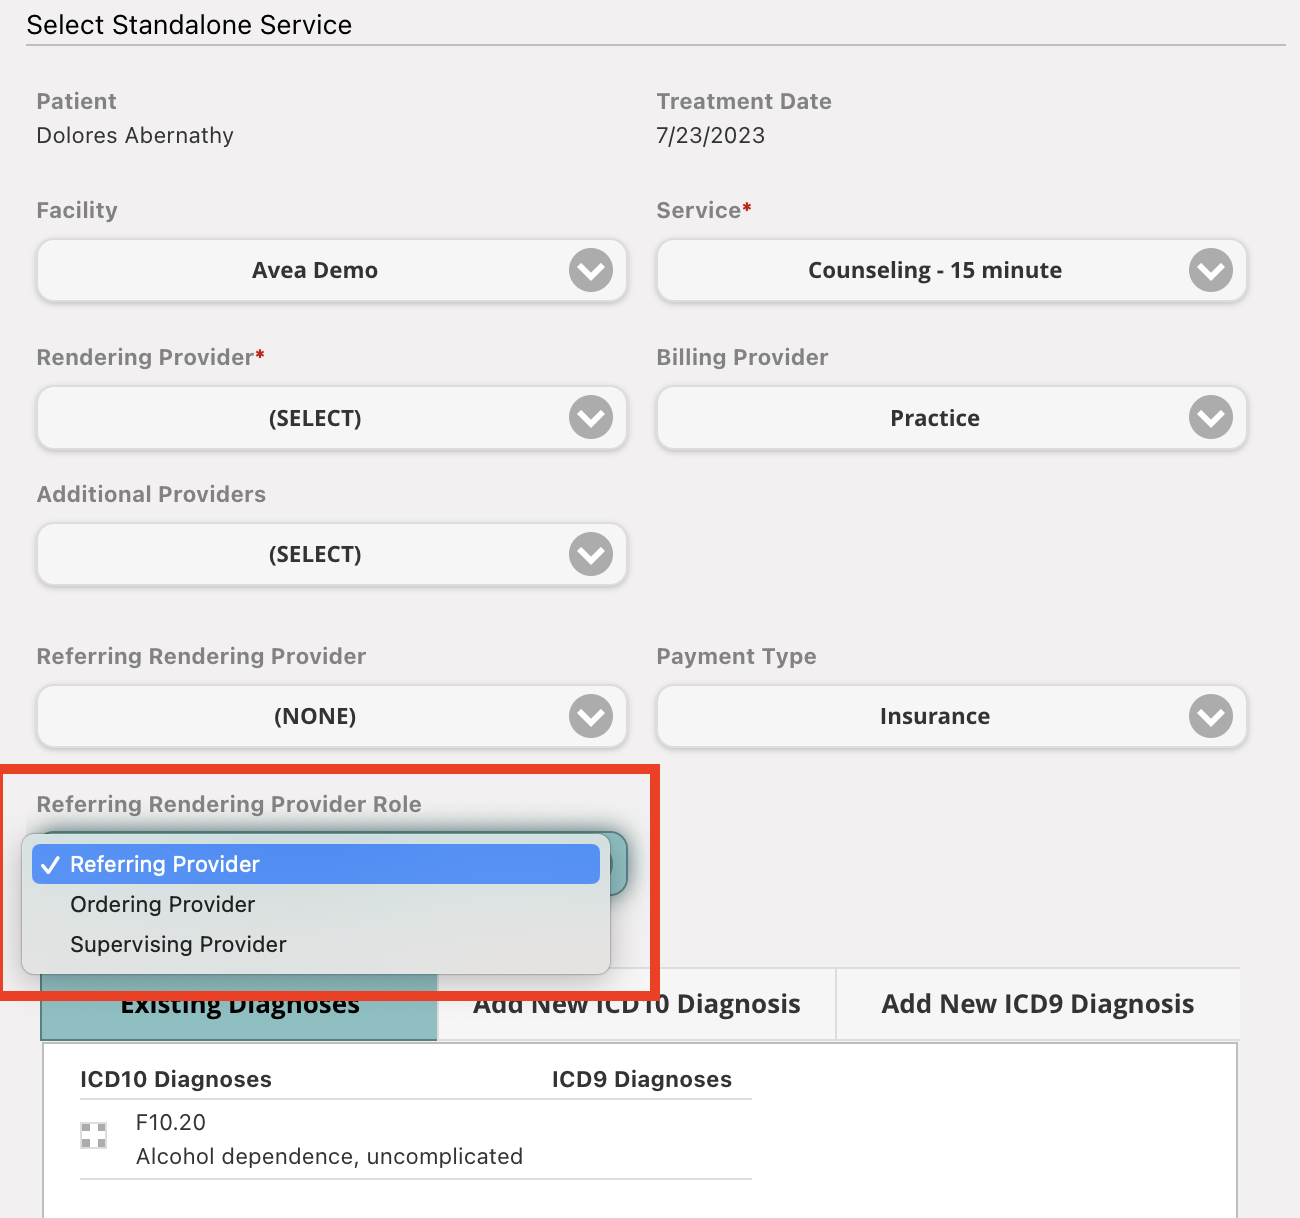Image resolution: width=1300 pixels, height=1218 pixels.
Task: Switch to the Add New ICD10 Diagnosis tab
Action: pos(636,1004)
